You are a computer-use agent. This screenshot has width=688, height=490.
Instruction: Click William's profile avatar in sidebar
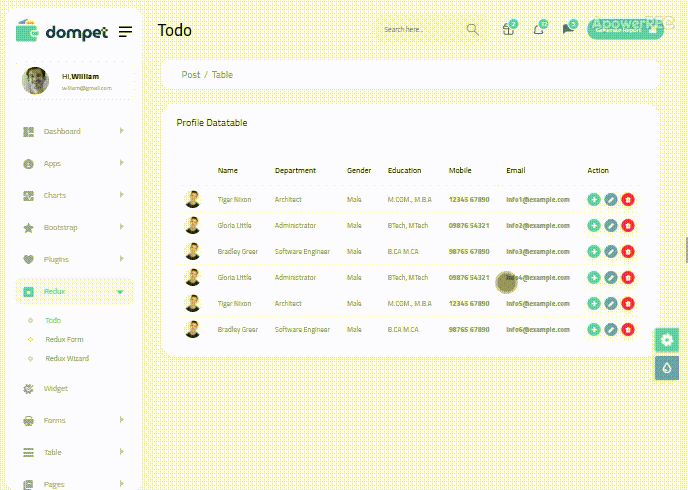point(36,80)
